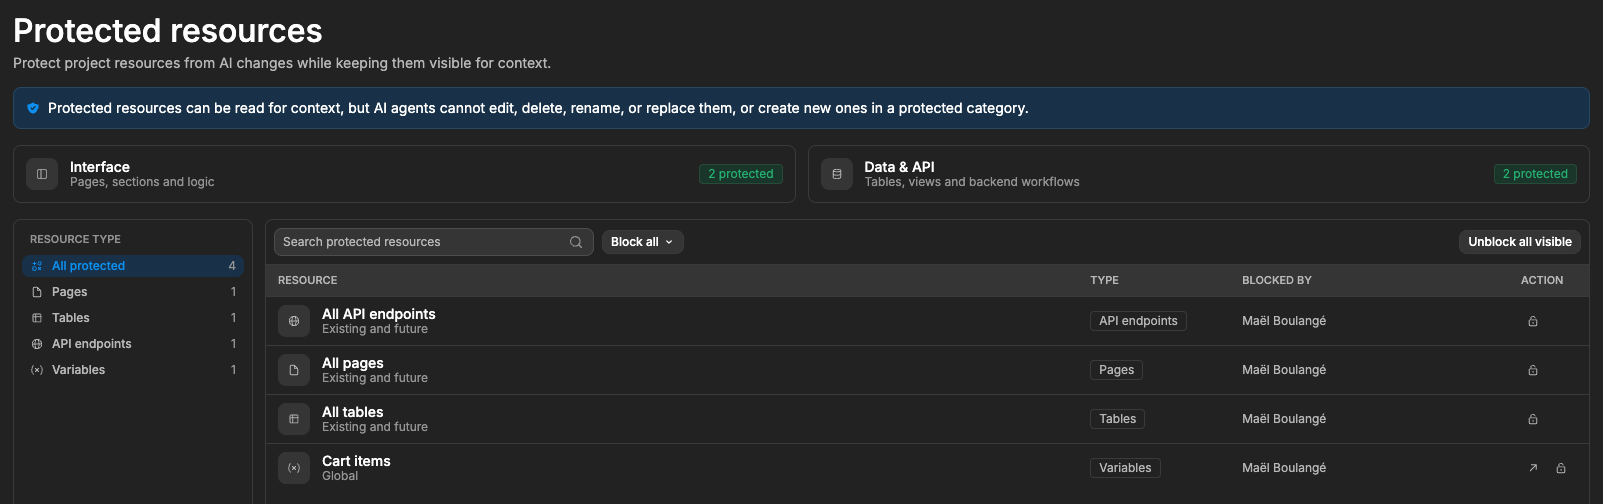This screenshot has width=1603, height=504.
Task: Filter by API endpoints resource type
Action: [133, 344]
